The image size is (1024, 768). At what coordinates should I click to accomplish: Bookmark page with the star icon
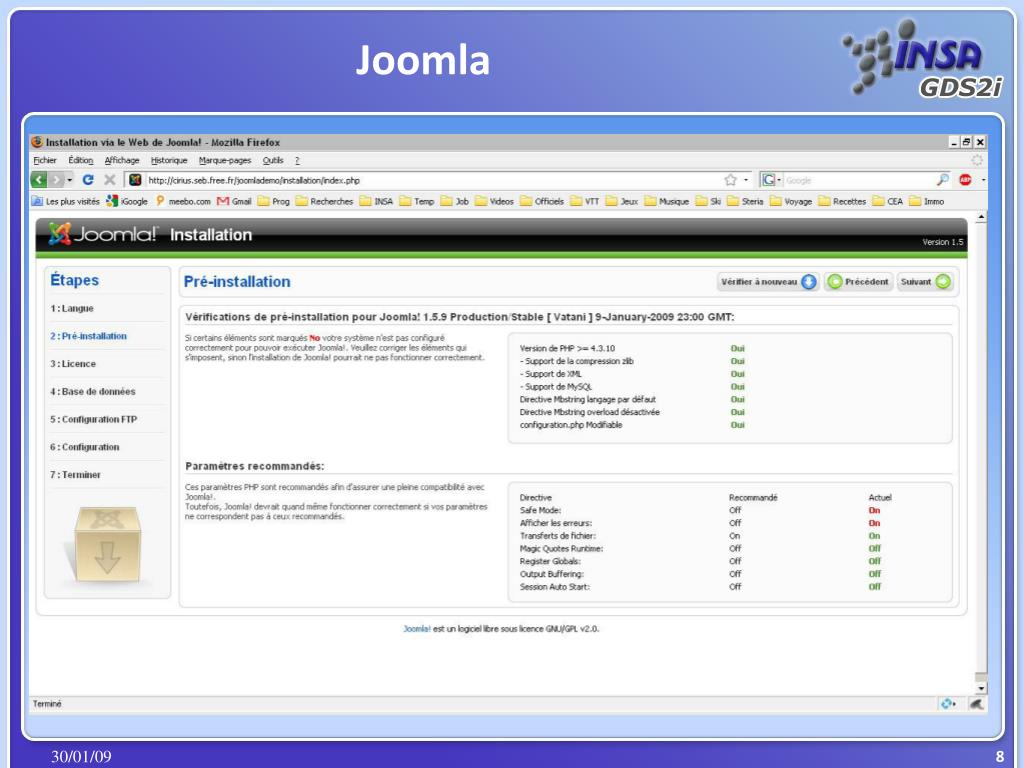[730, 180]
